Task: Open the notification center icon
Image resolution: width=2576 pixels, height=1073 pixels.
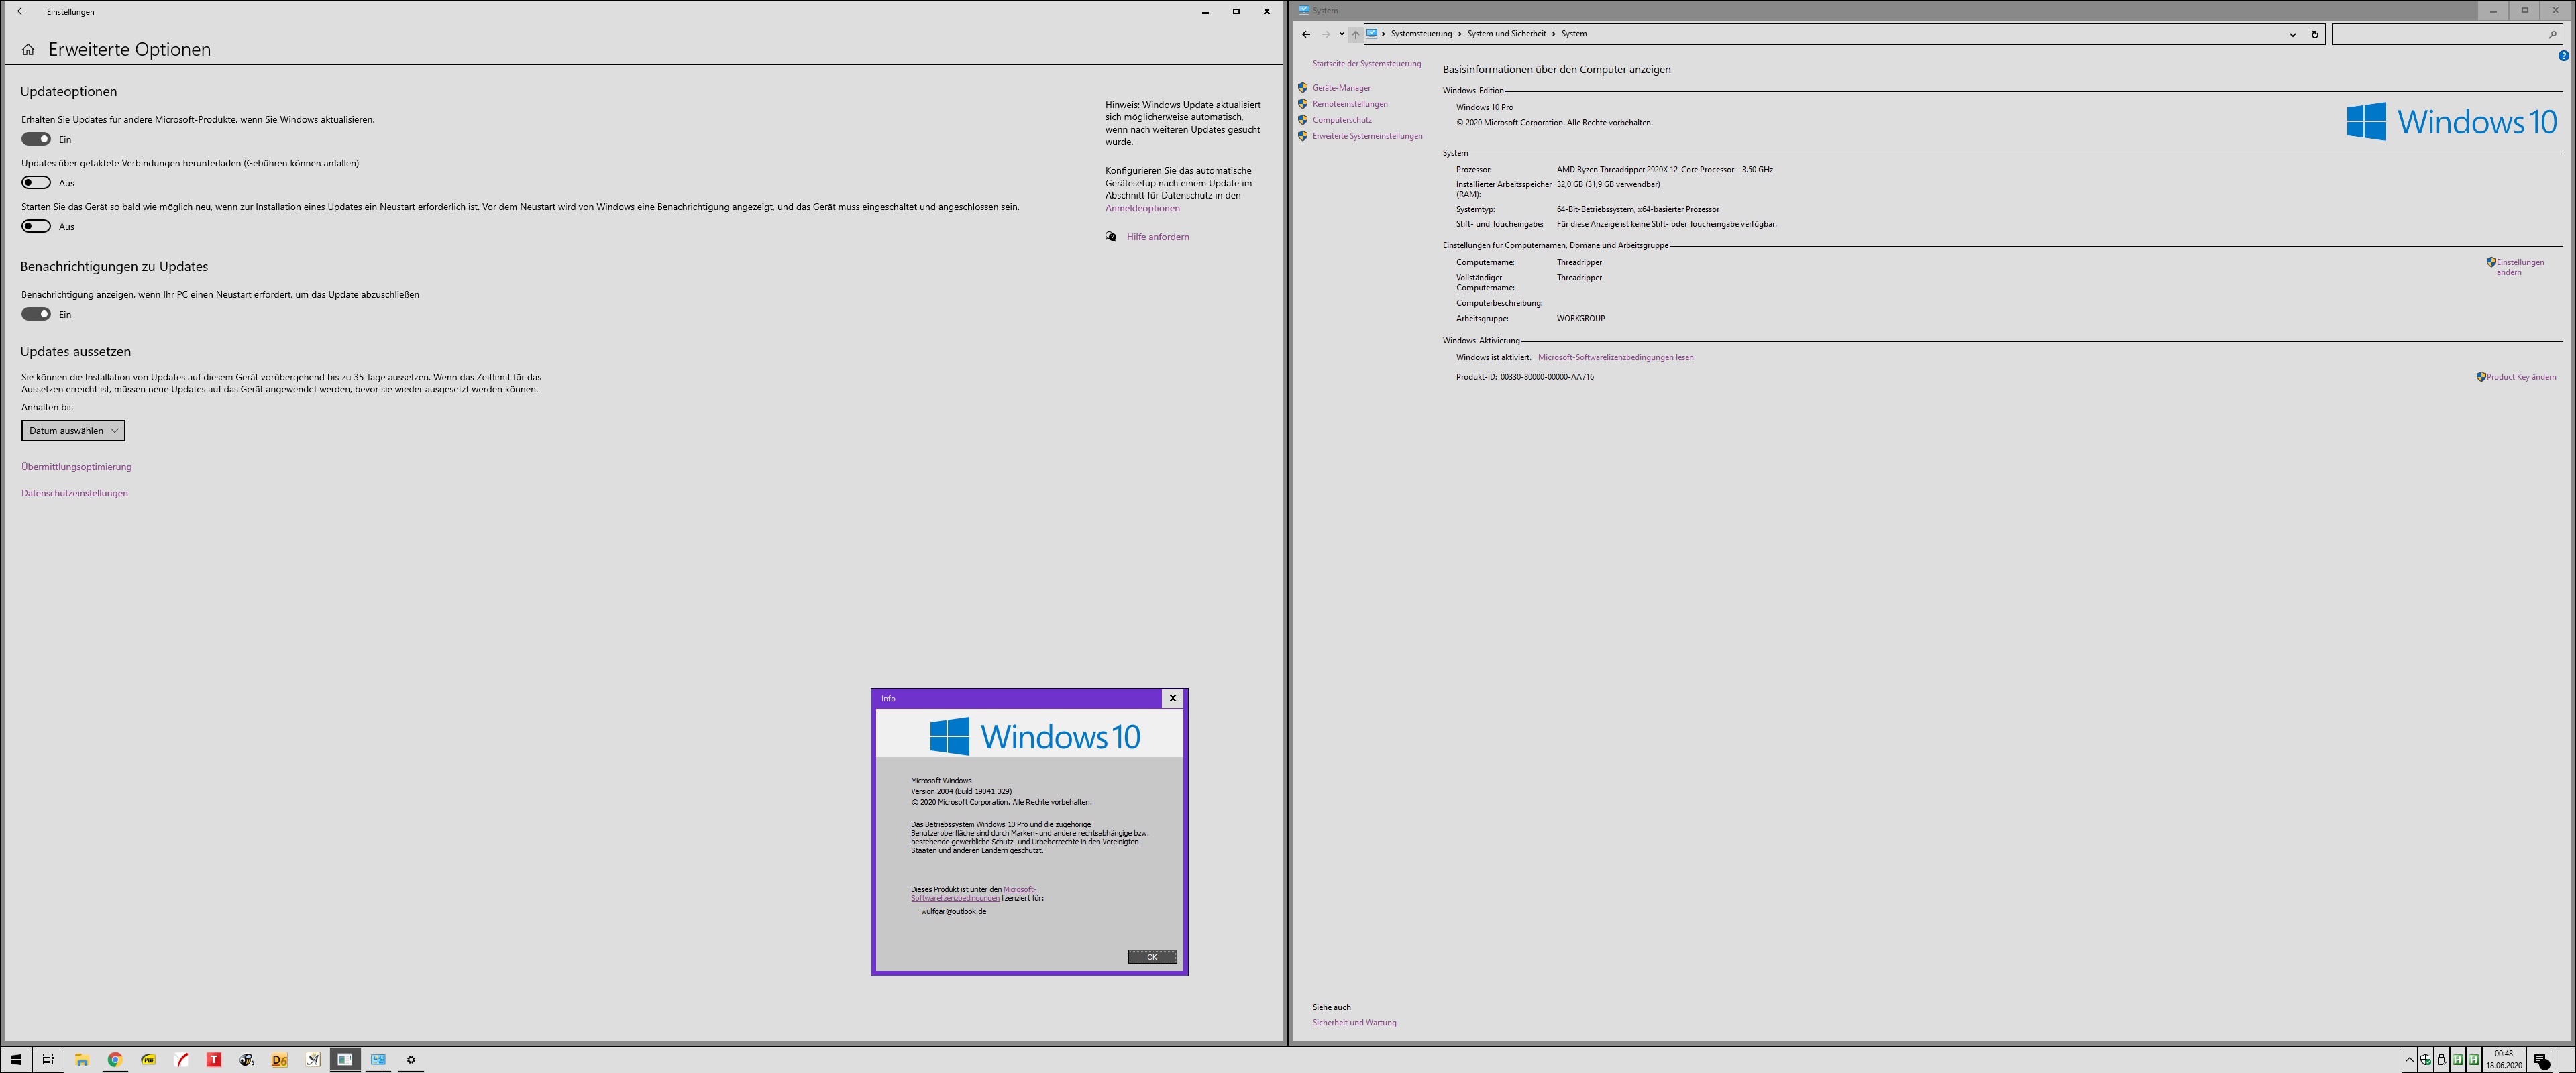Action: (2541, 1060)
